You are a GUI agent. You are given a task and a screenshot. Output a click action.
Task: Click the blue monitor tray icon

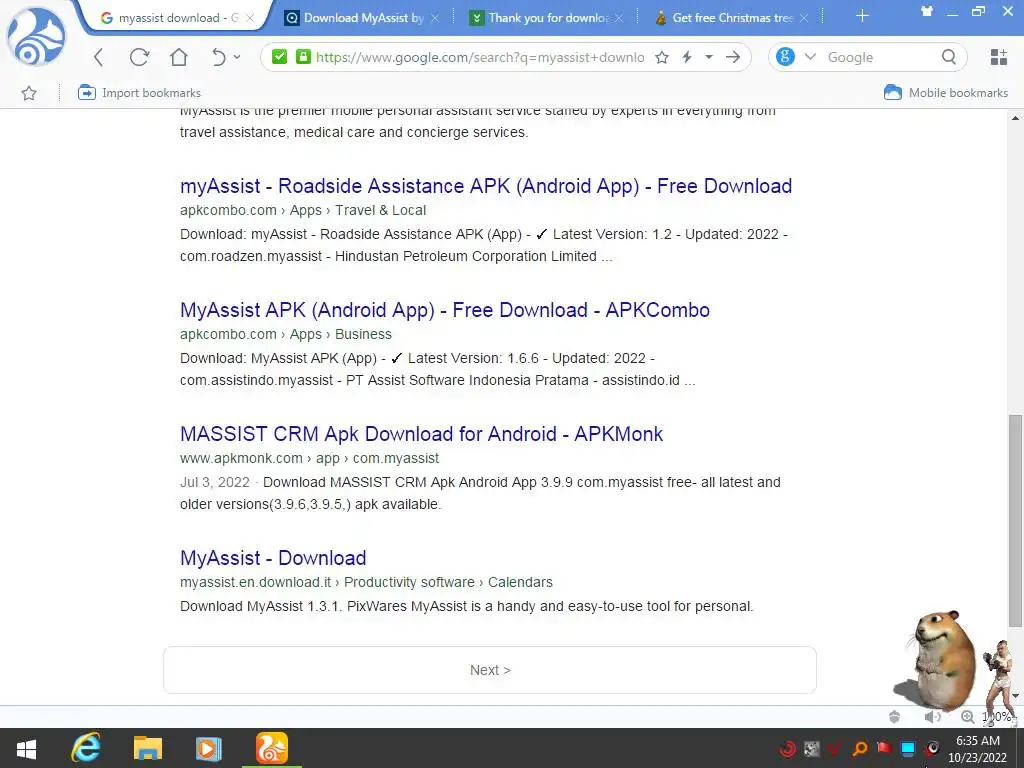pos(908,748)
